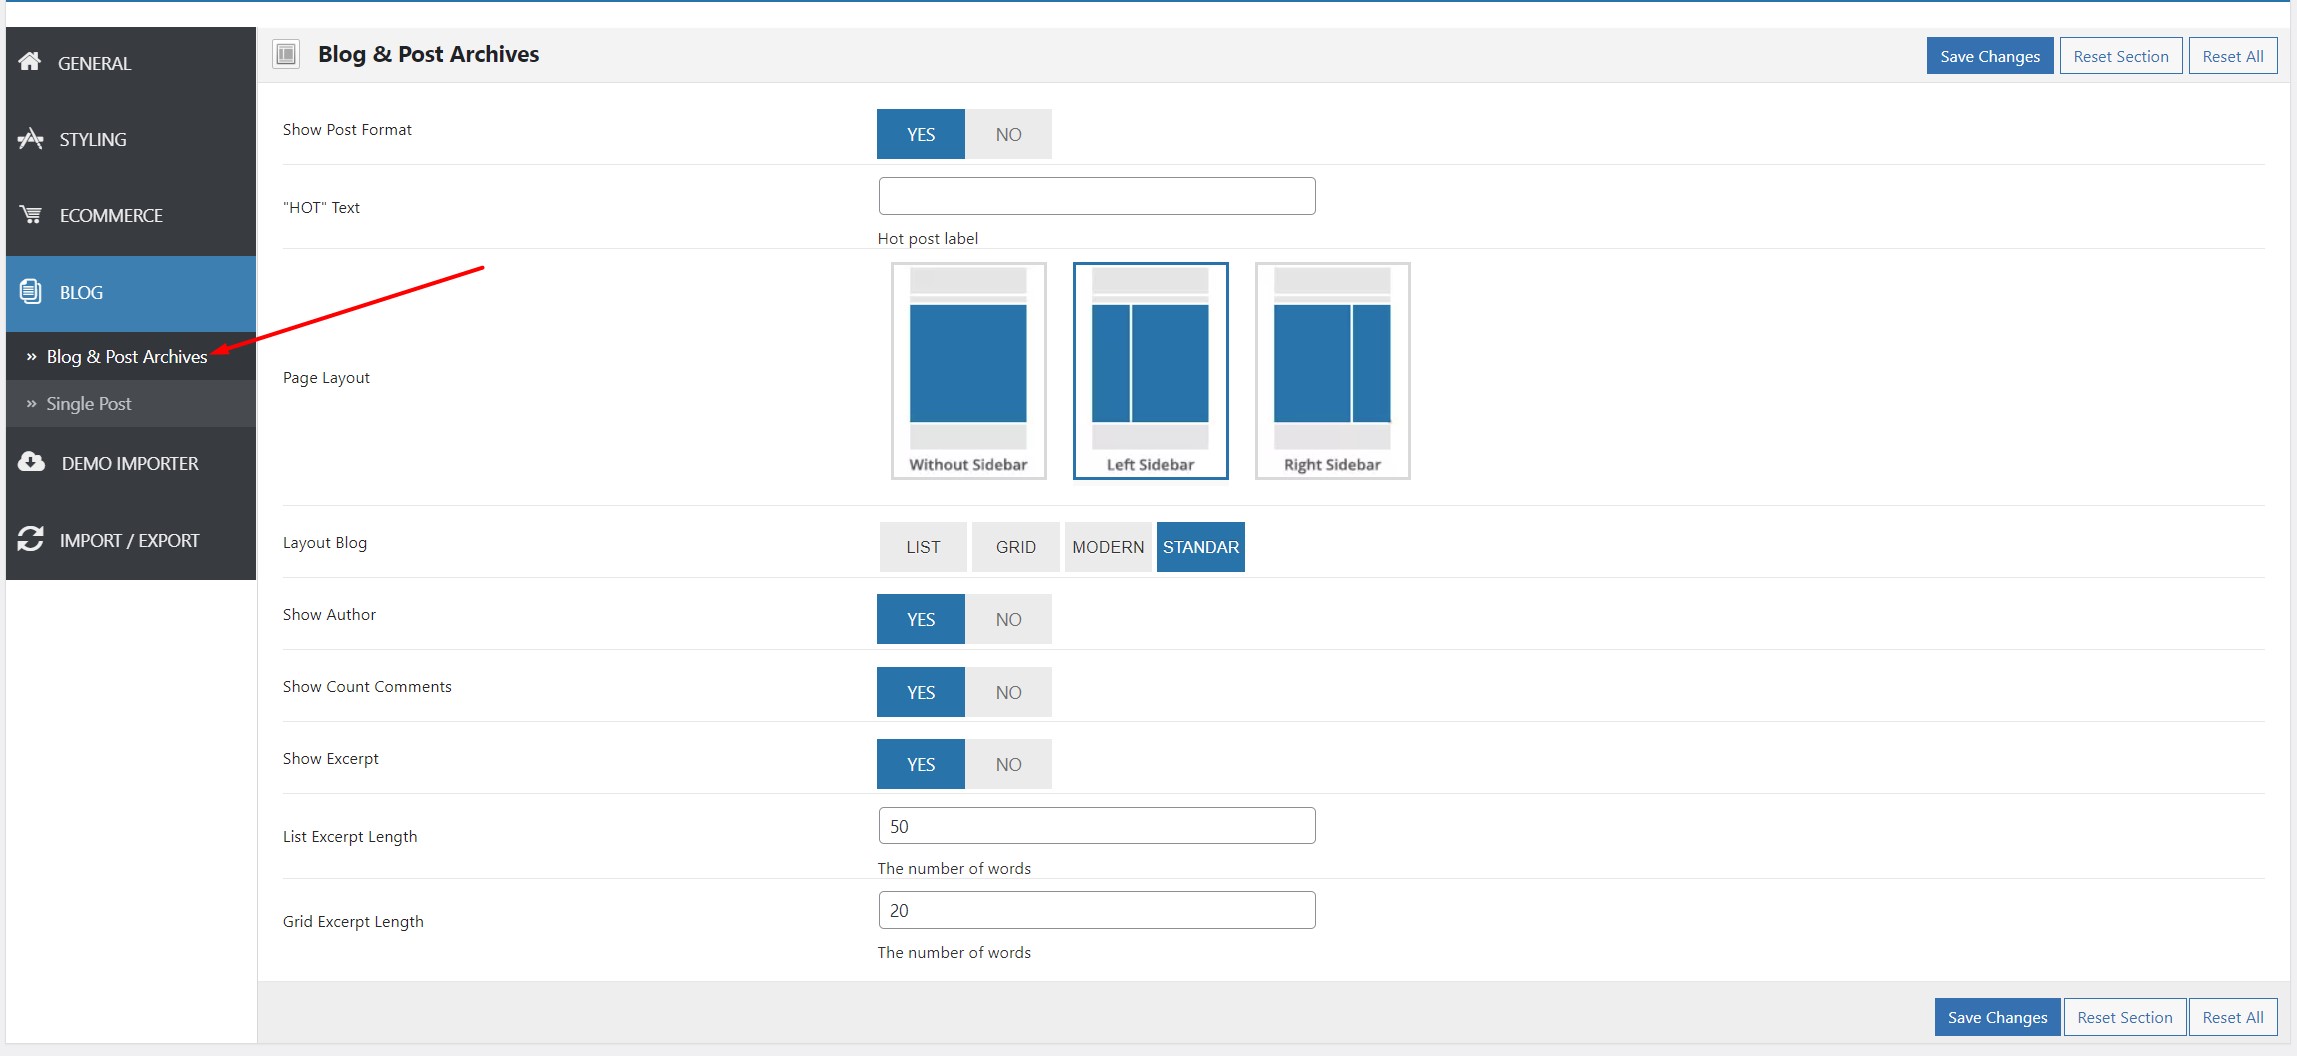2297x1056 pixels.
Task: Click top Save Changes button
Action: click(1990, 56)
